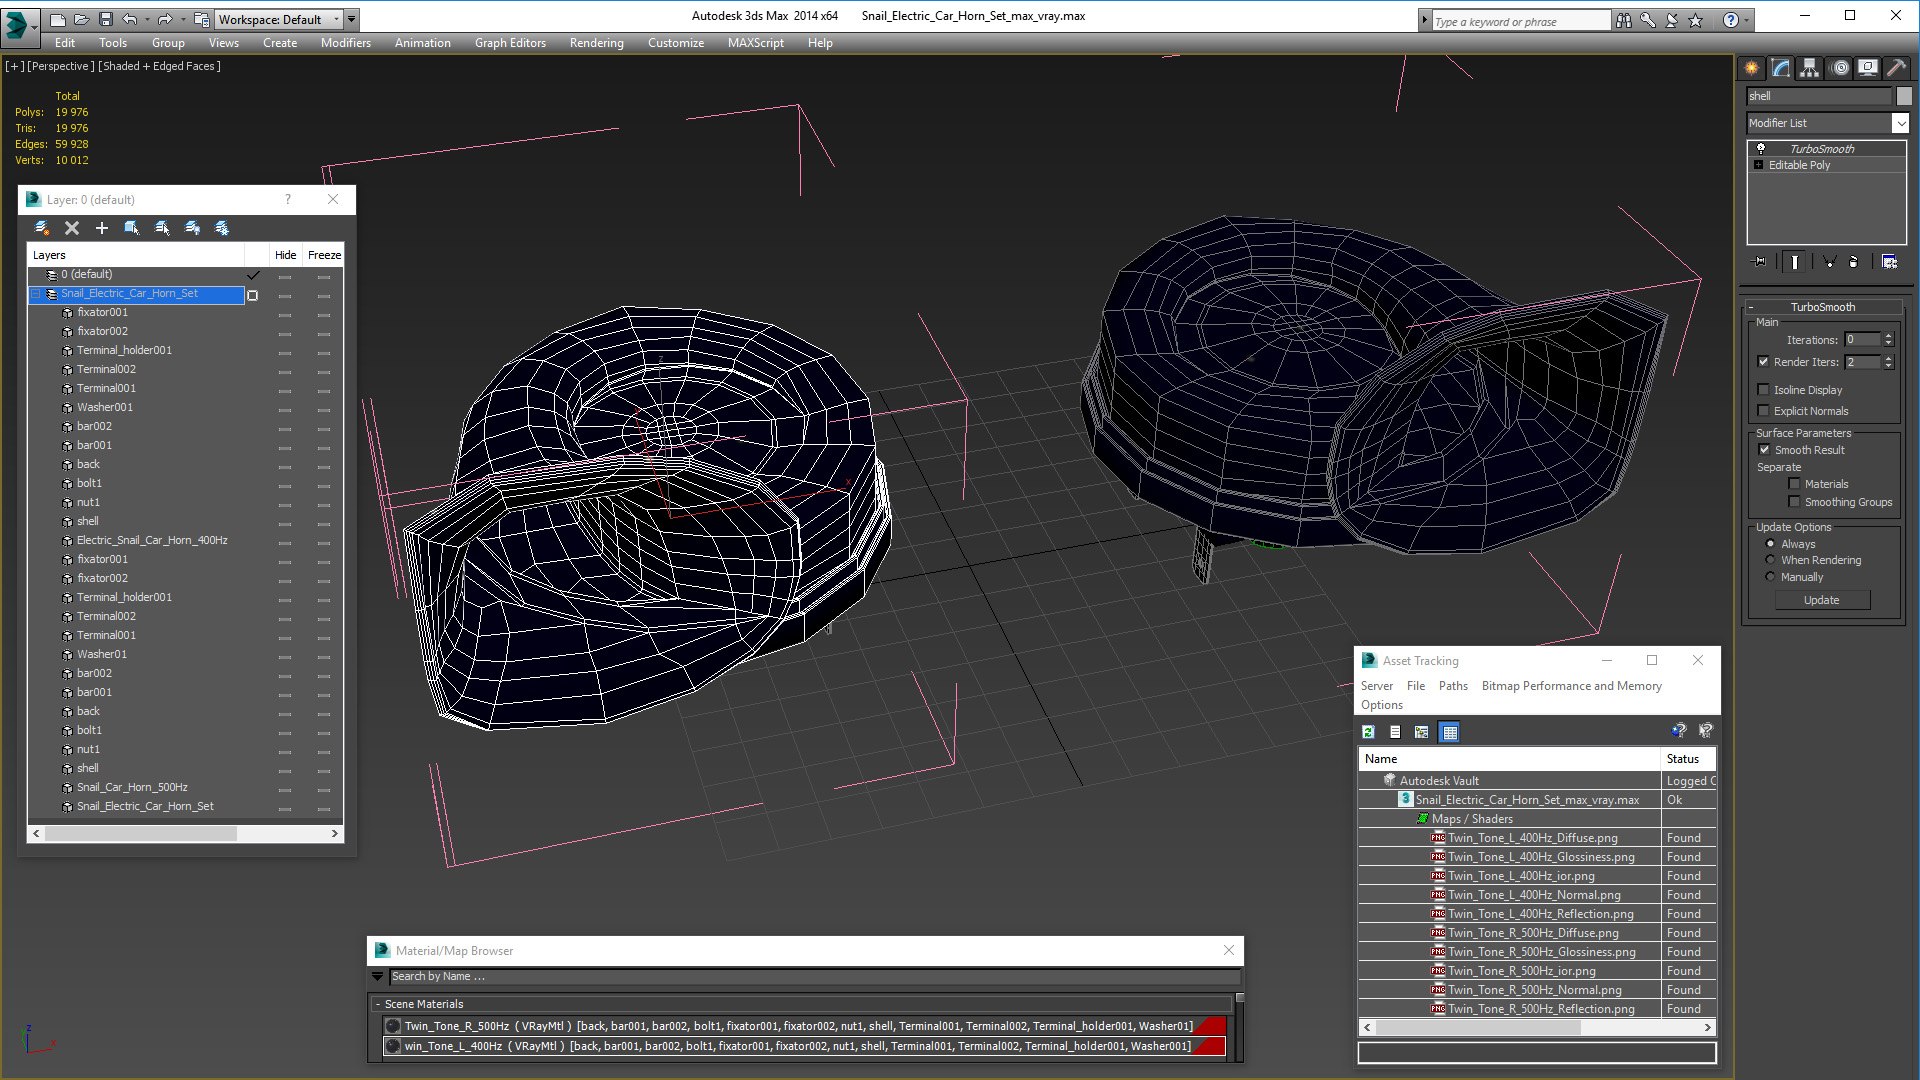Click the object color swatch beside shell
Screen dimensions: 1920x1080
tap(1904, 96)
